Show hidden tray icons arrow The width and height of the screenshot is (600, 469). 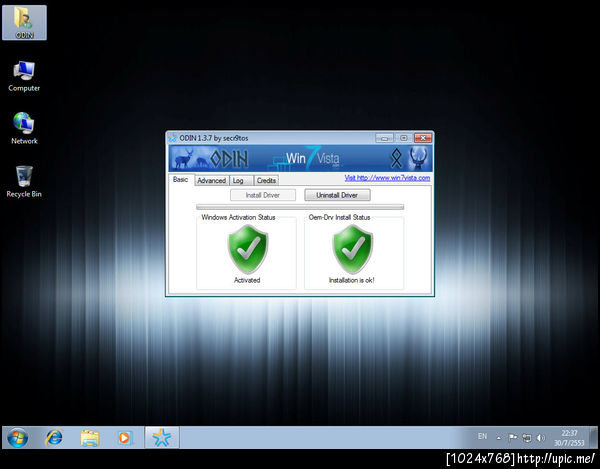tap(499, 438)
